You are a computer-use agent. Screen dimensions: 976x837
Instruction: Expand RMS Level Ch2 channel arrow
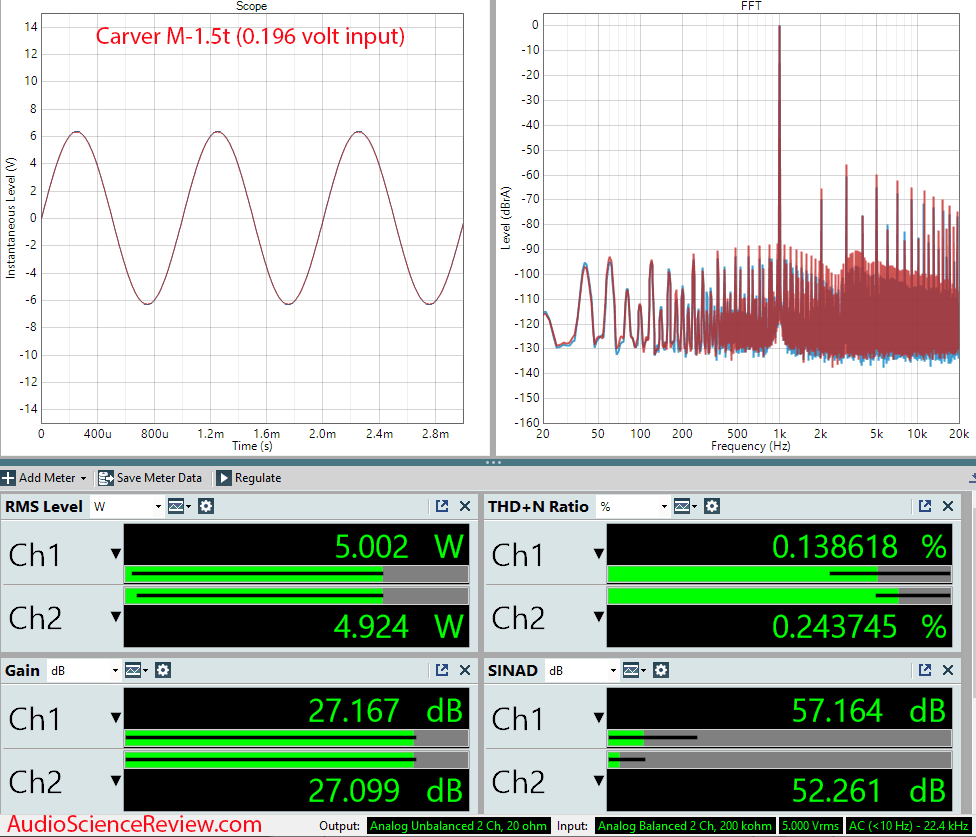[116, 616]
